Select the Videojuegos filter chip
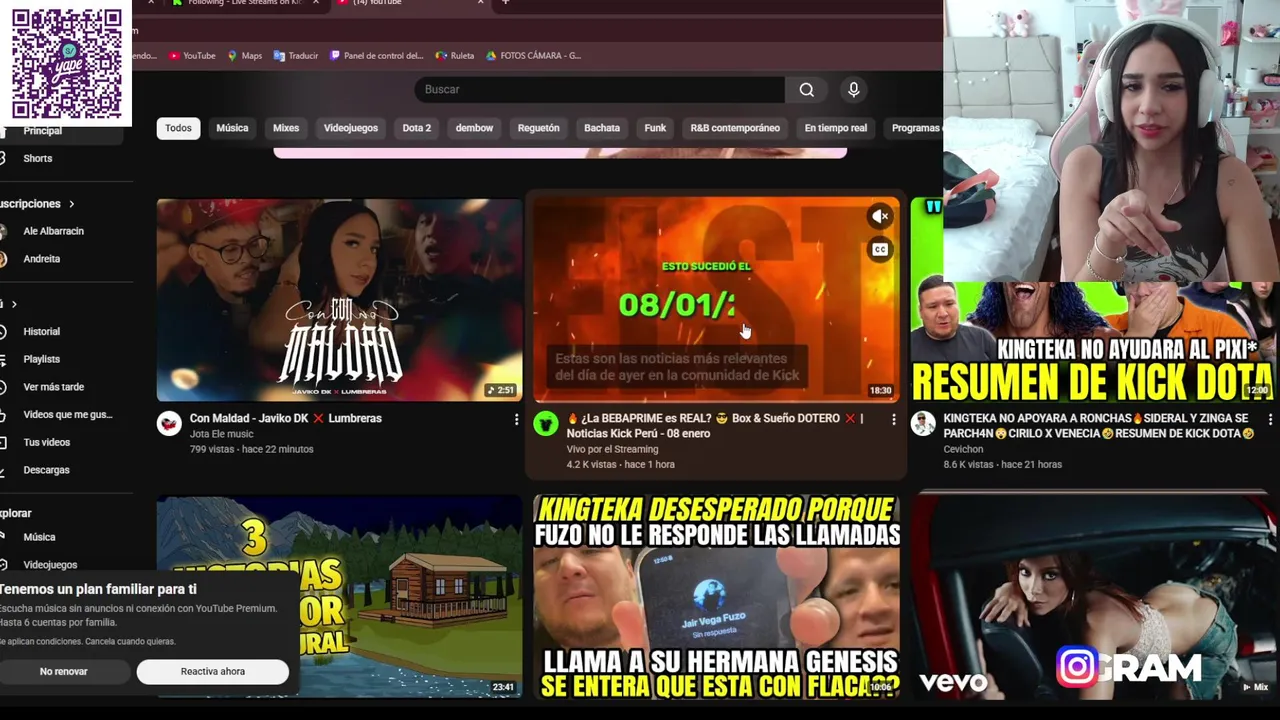This screenshot has height=720, width=1280. tap(351, 128)
